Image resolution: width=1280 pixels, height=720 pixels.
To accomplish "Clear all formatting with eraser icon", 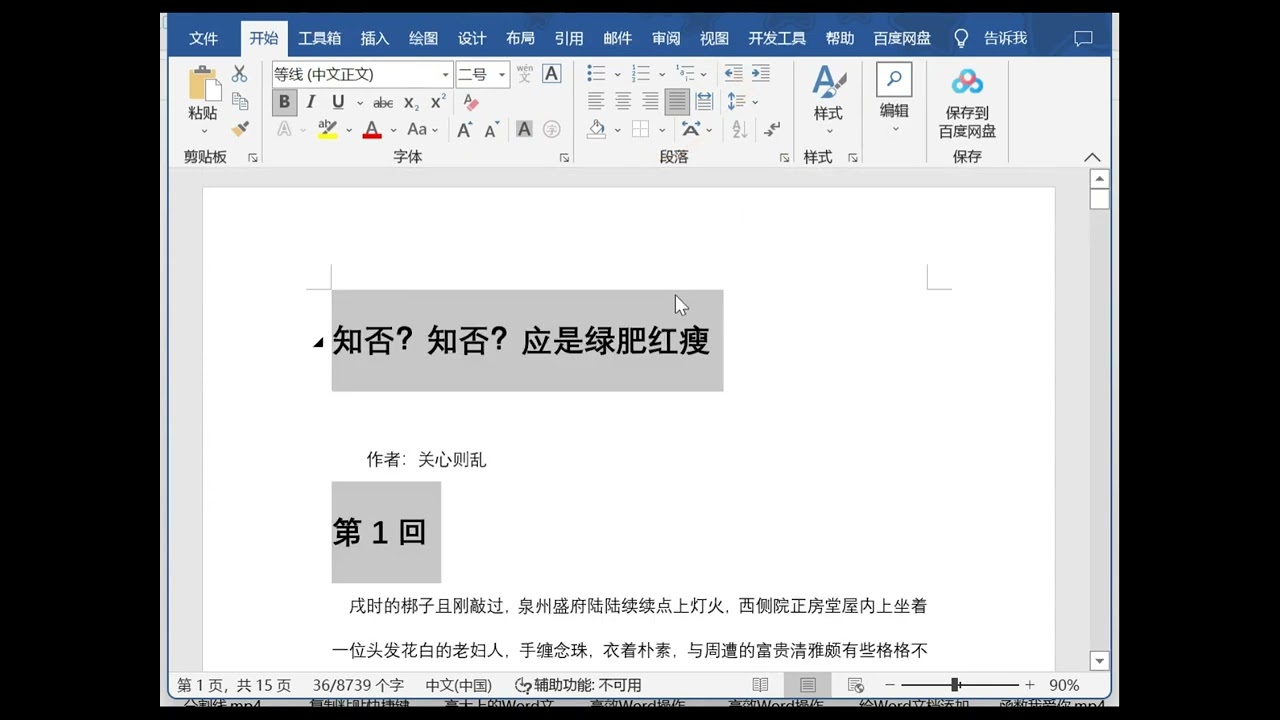I will point(471,102).
